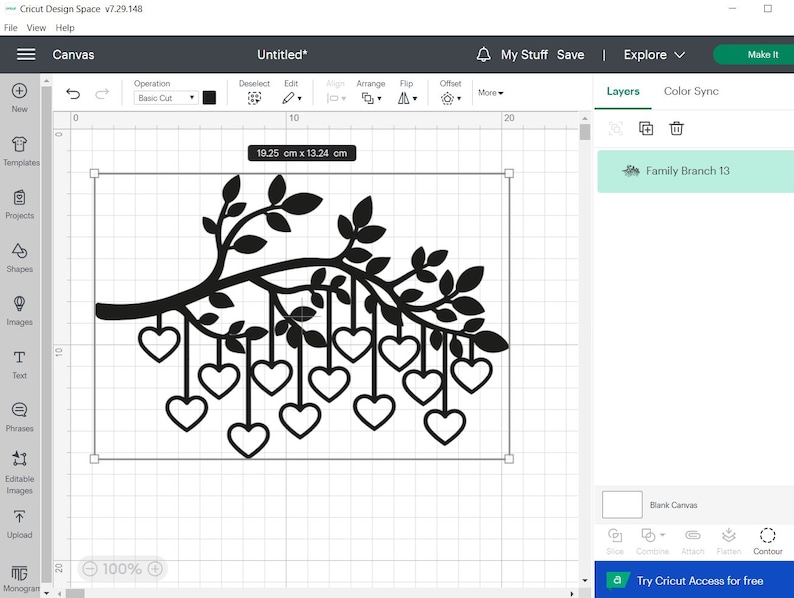Open the Explore machine dropdown
The width and height of the screenshot is (794, 598).
[654, 55]
